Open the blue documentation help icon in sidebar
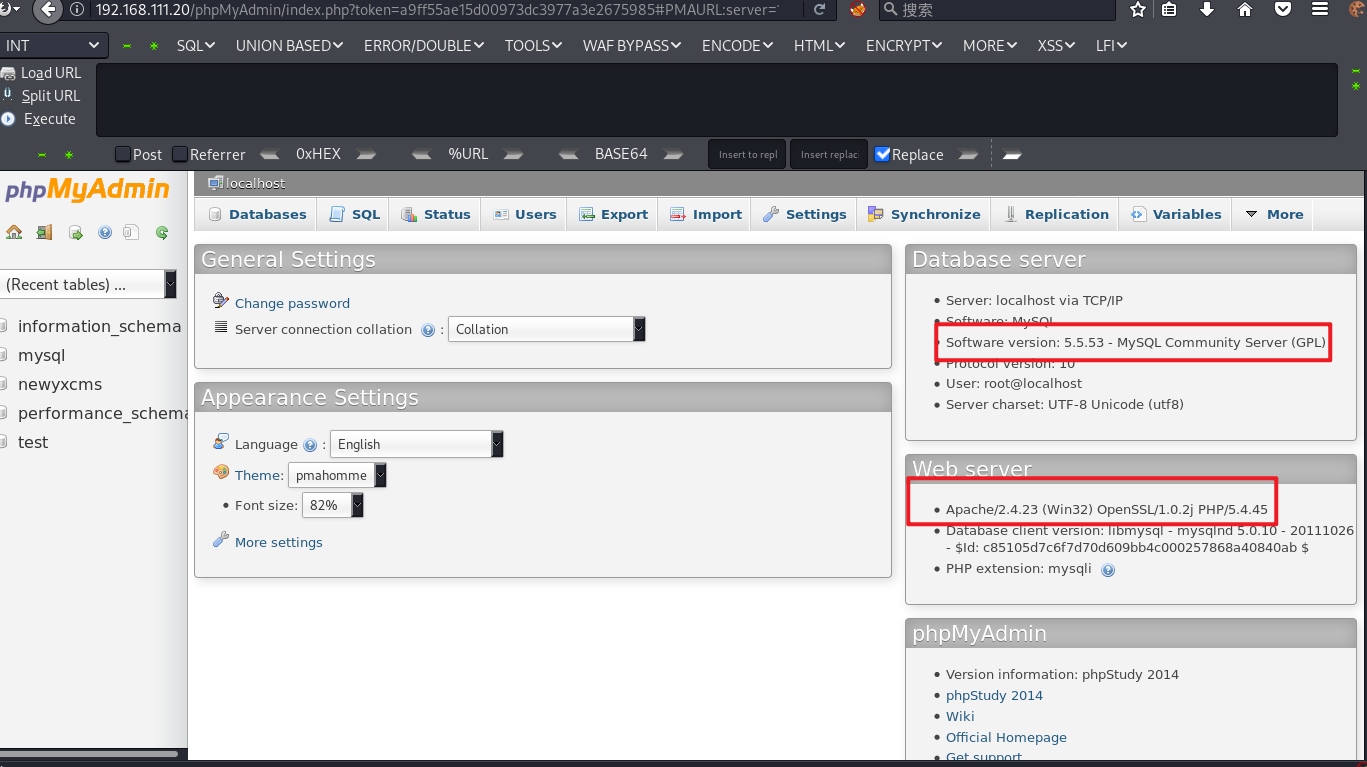This screenshot has width=1367, height=767. pos(105,232)
